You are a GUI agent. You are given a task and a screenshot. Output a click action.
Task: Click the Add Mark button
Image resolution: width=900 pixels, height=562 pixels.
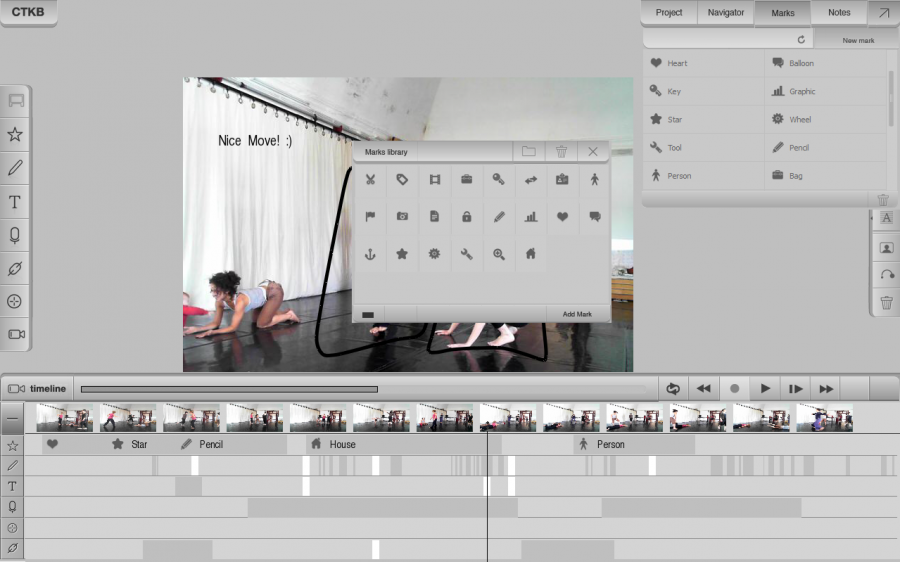tap(577, 314)
